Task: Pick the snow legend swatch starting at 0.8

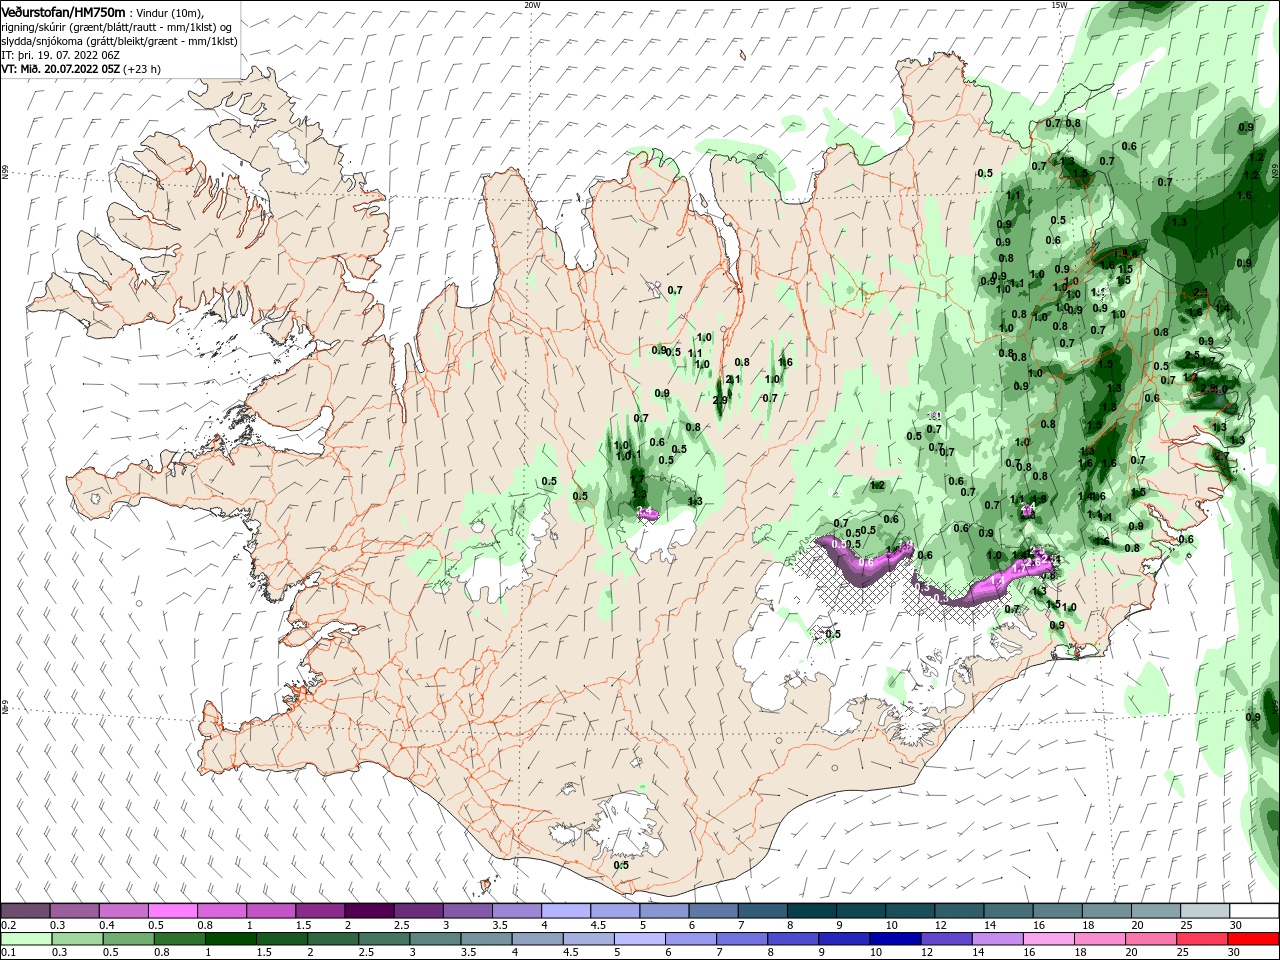Action: (221, 911)
